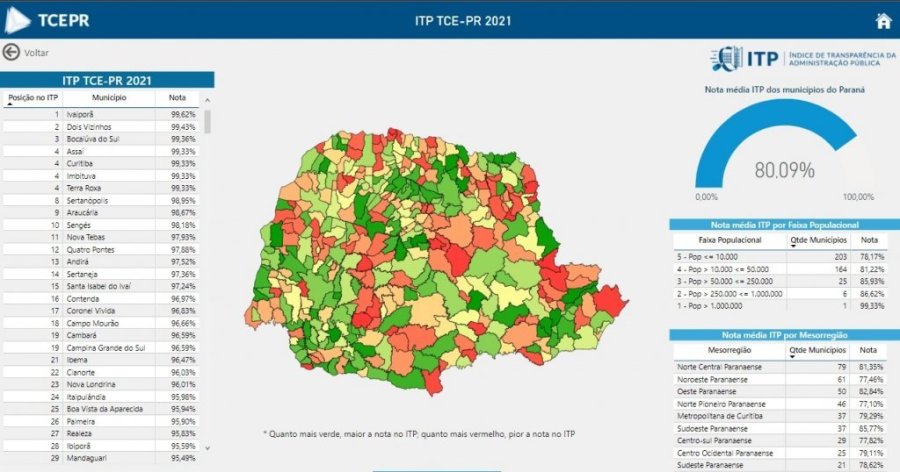
Task: Sort by Município column header
Action: [108, 98]
